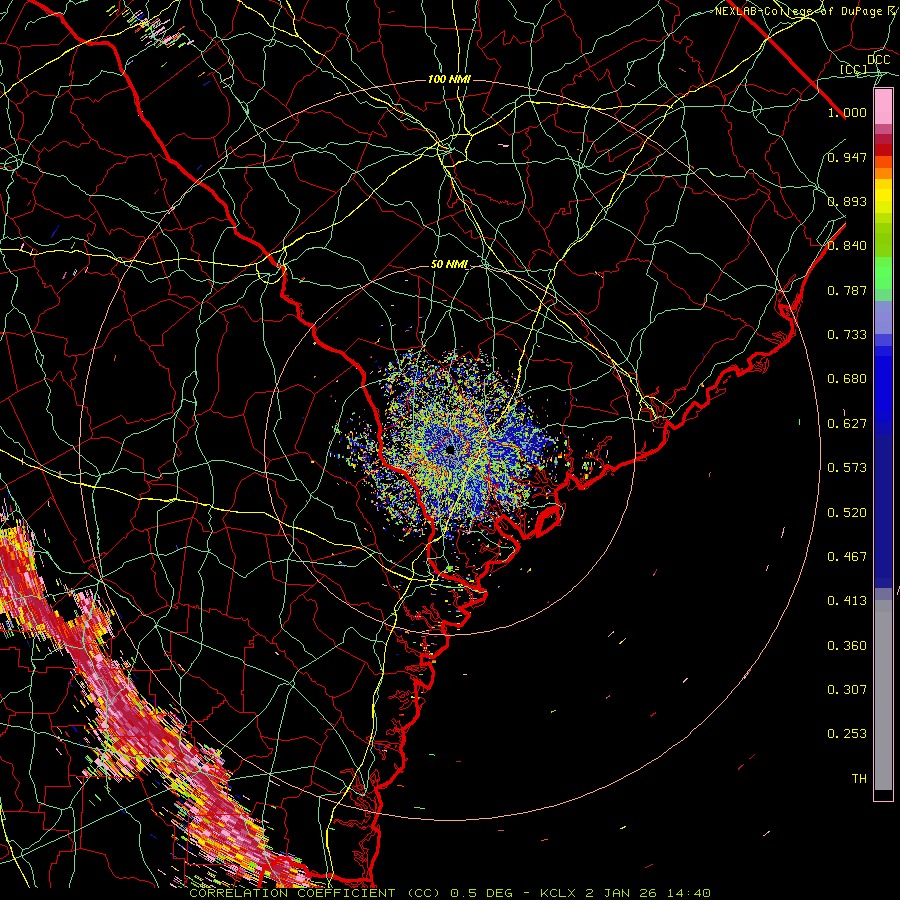Click the 0.947 scale value
This screenshot has height=900, width=900.
pyautogui.click(x=847, y=157)
